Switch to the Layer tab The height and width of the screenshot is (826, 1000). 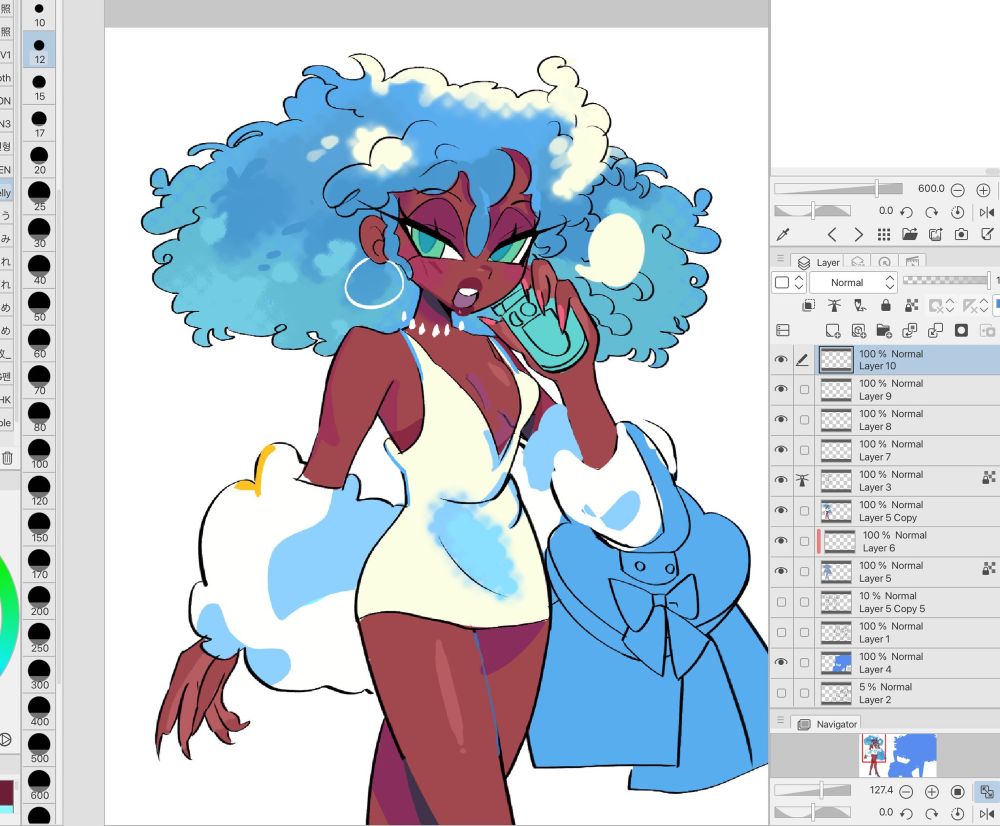pos(819,262)
